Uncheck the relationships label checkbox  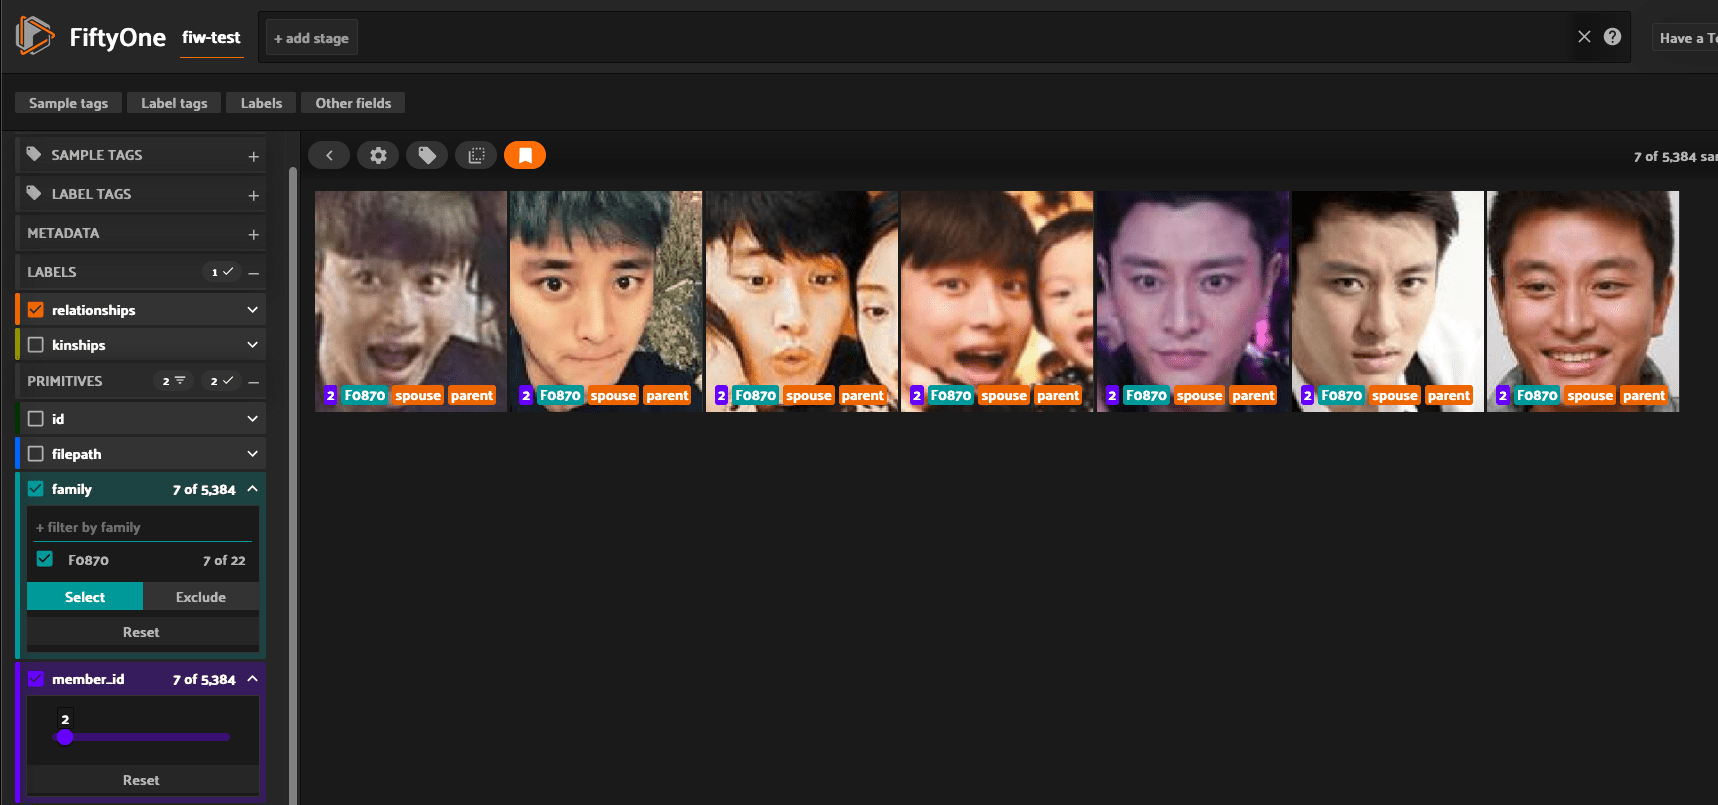coord(36,310)
